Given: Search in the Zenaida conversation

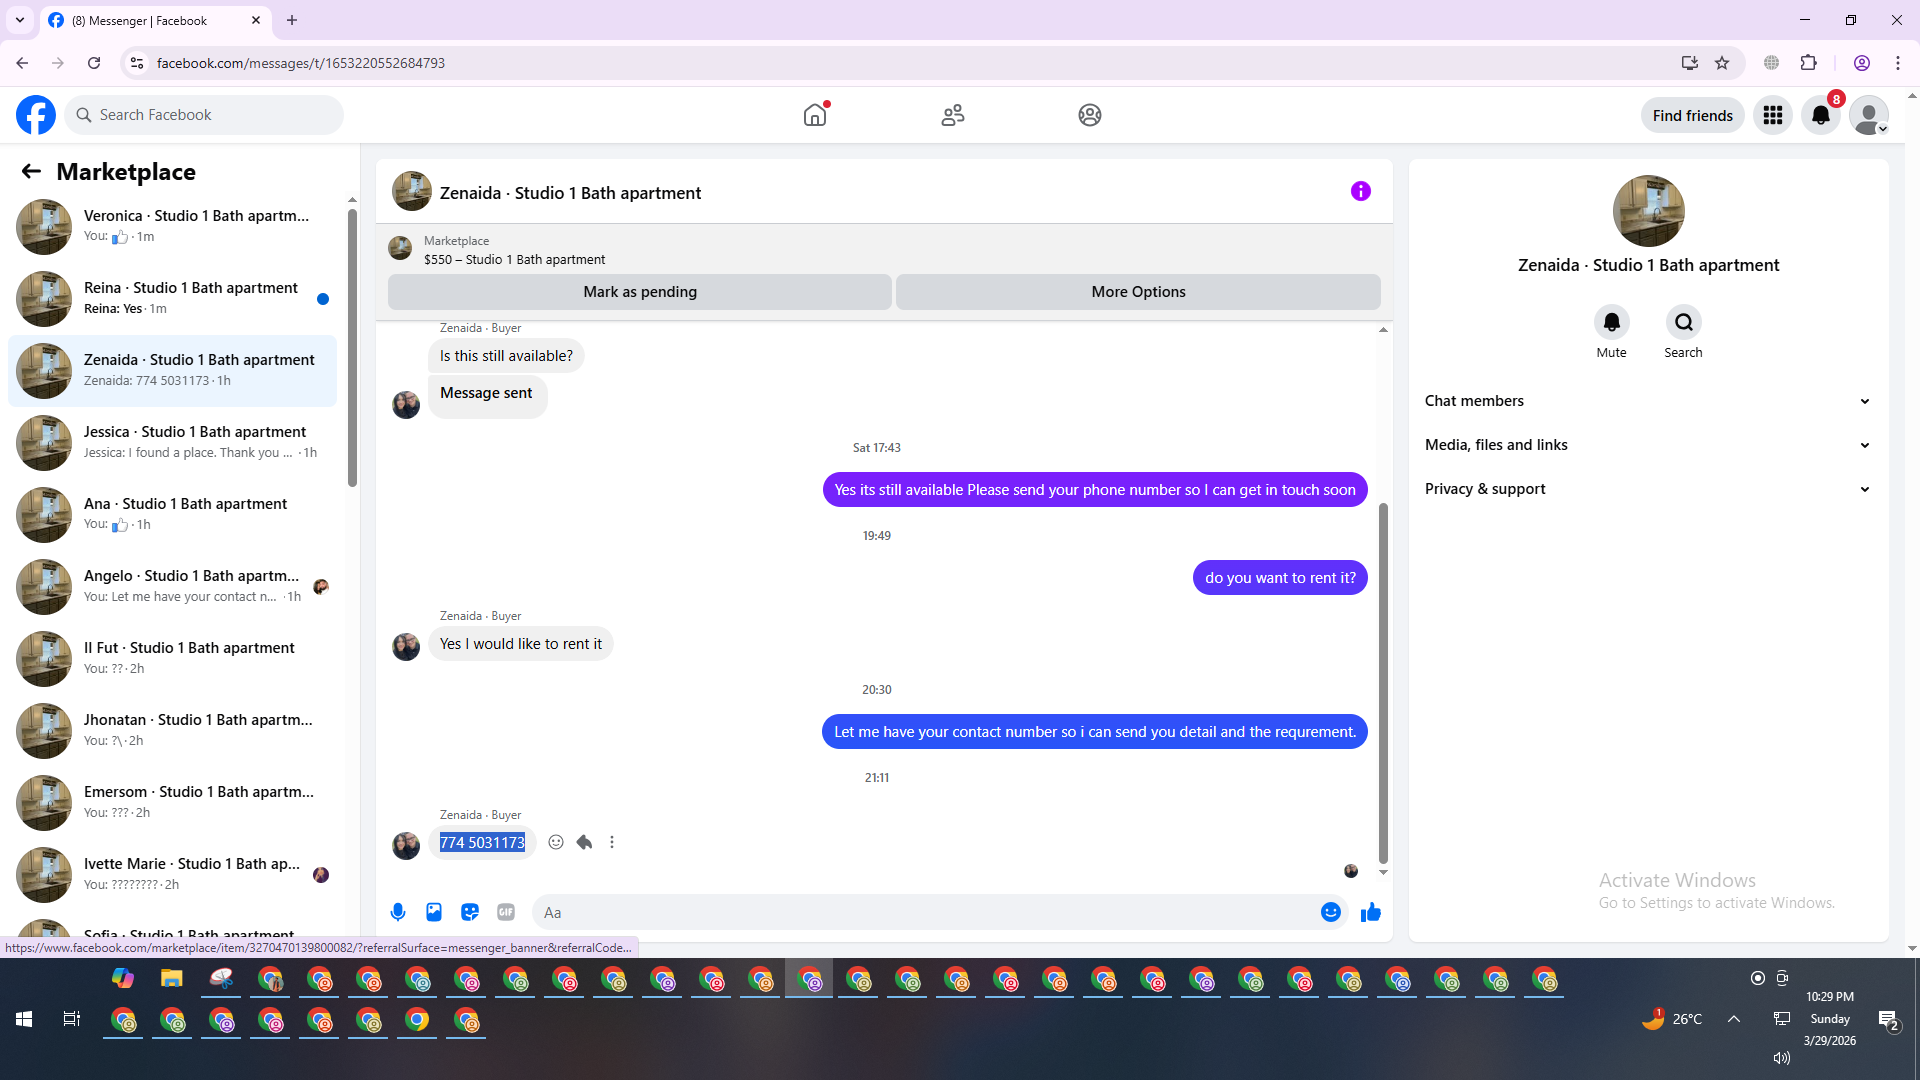Looking at the screenshot, I should (x=1684, y=322).
